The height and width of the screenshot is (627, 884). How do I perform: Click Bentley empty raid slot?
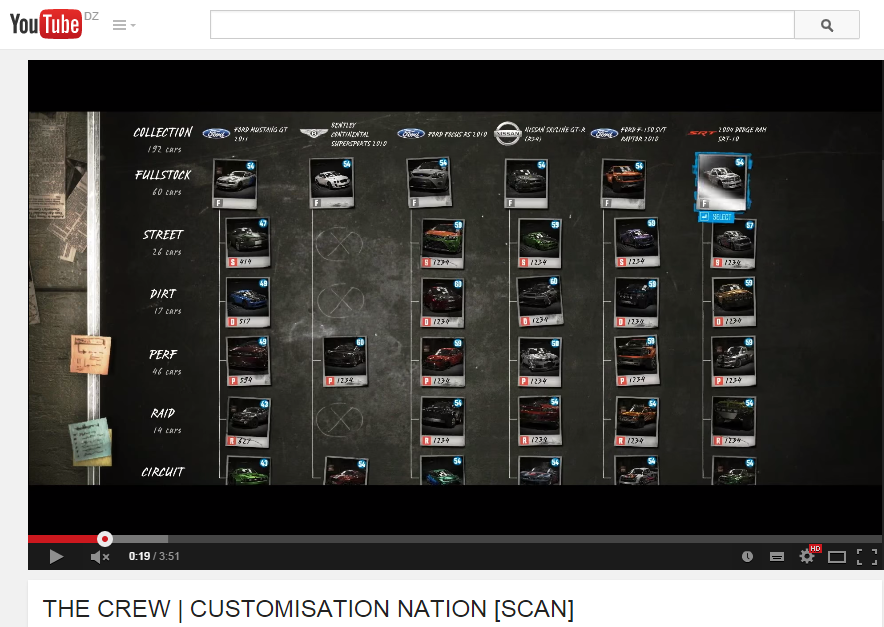pyautogui.click(x=339, y=420)
